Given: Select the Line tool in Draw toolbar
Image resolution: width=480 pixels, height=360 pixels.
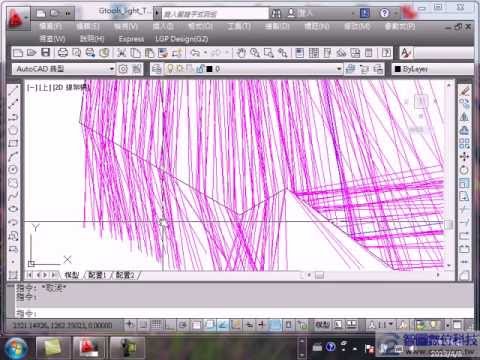Looking at the screenshot, I should click(13, 90).
